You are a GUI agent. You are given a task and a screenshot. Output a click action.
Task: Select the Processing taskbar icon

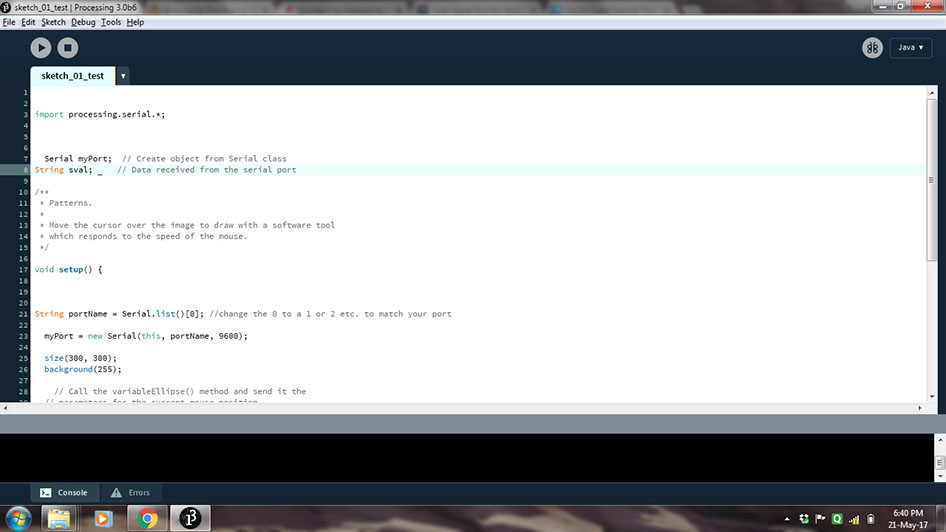[x=190, y=519]
